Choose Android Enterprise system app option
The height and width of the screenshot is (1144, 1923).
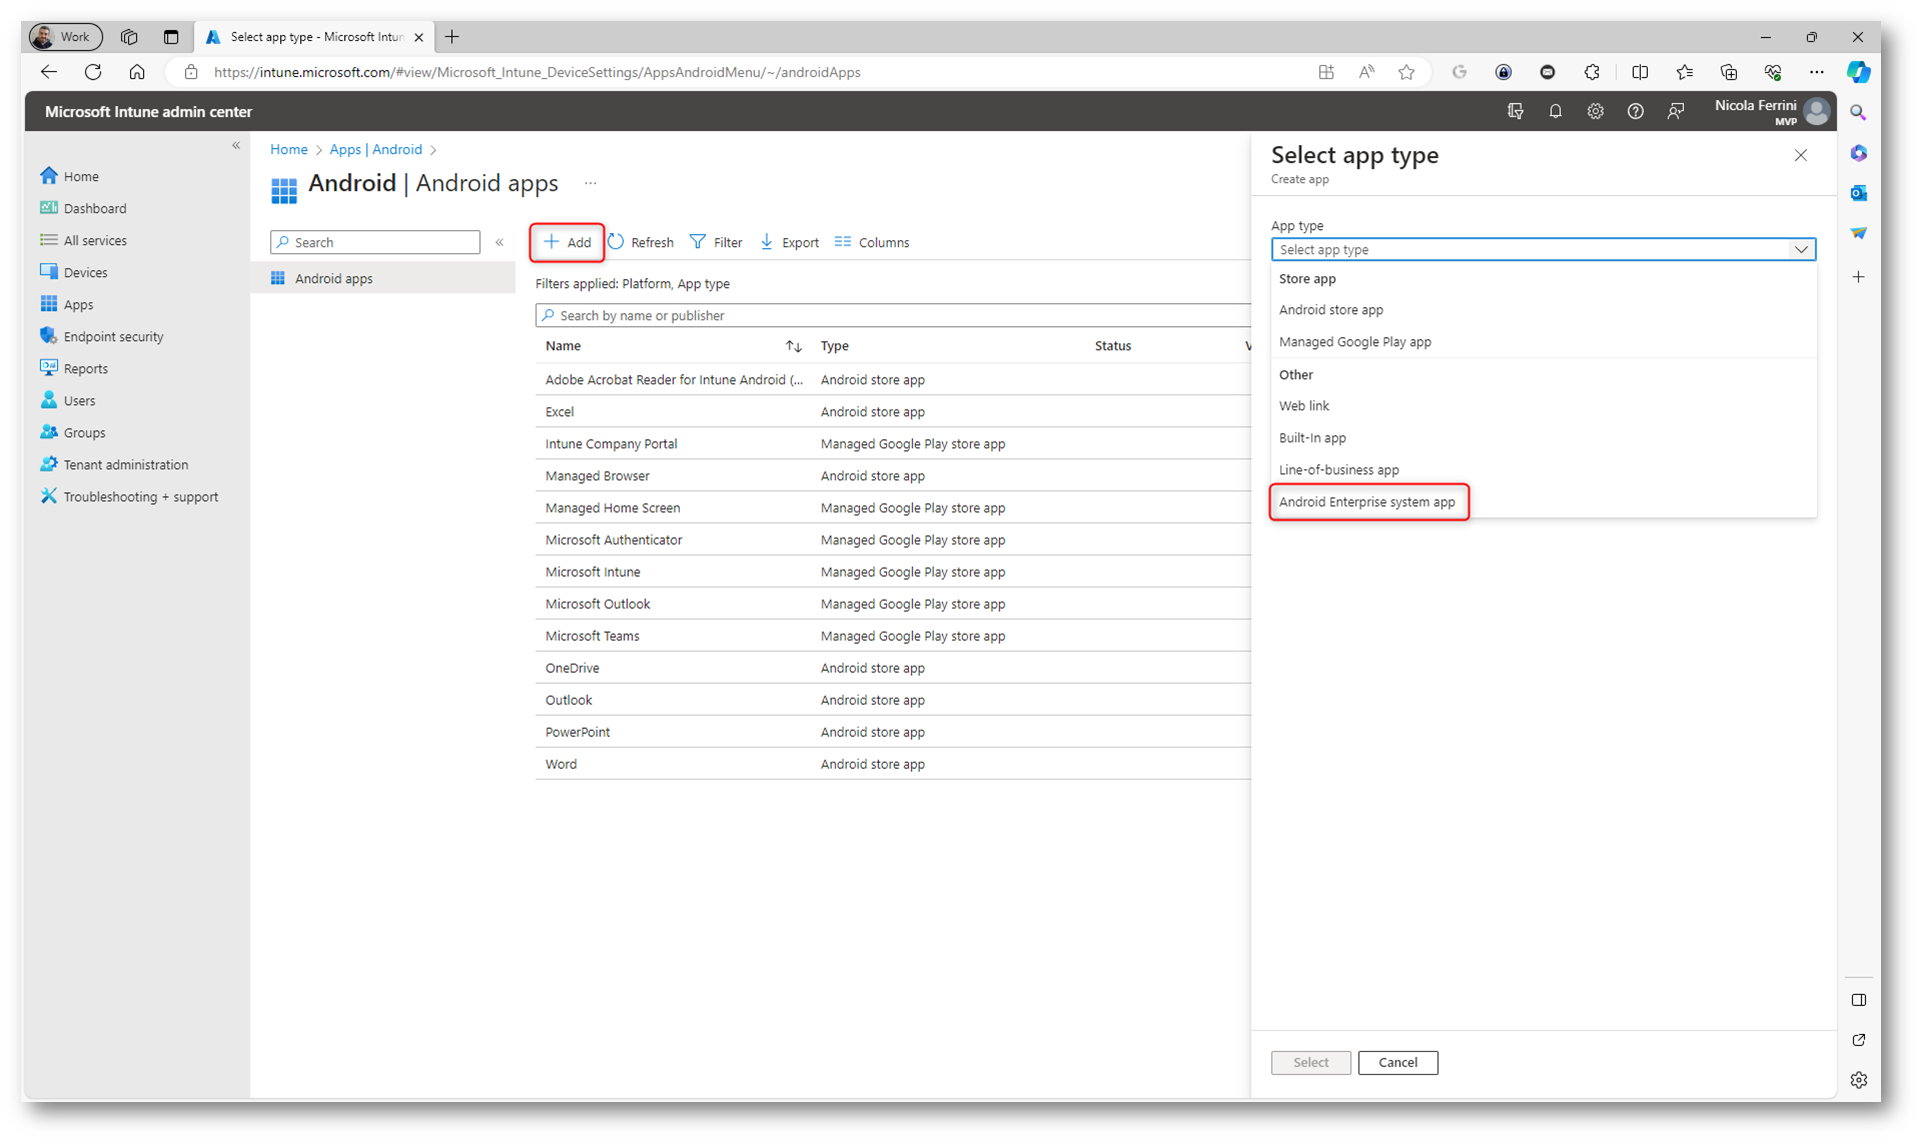[1366, 502]
